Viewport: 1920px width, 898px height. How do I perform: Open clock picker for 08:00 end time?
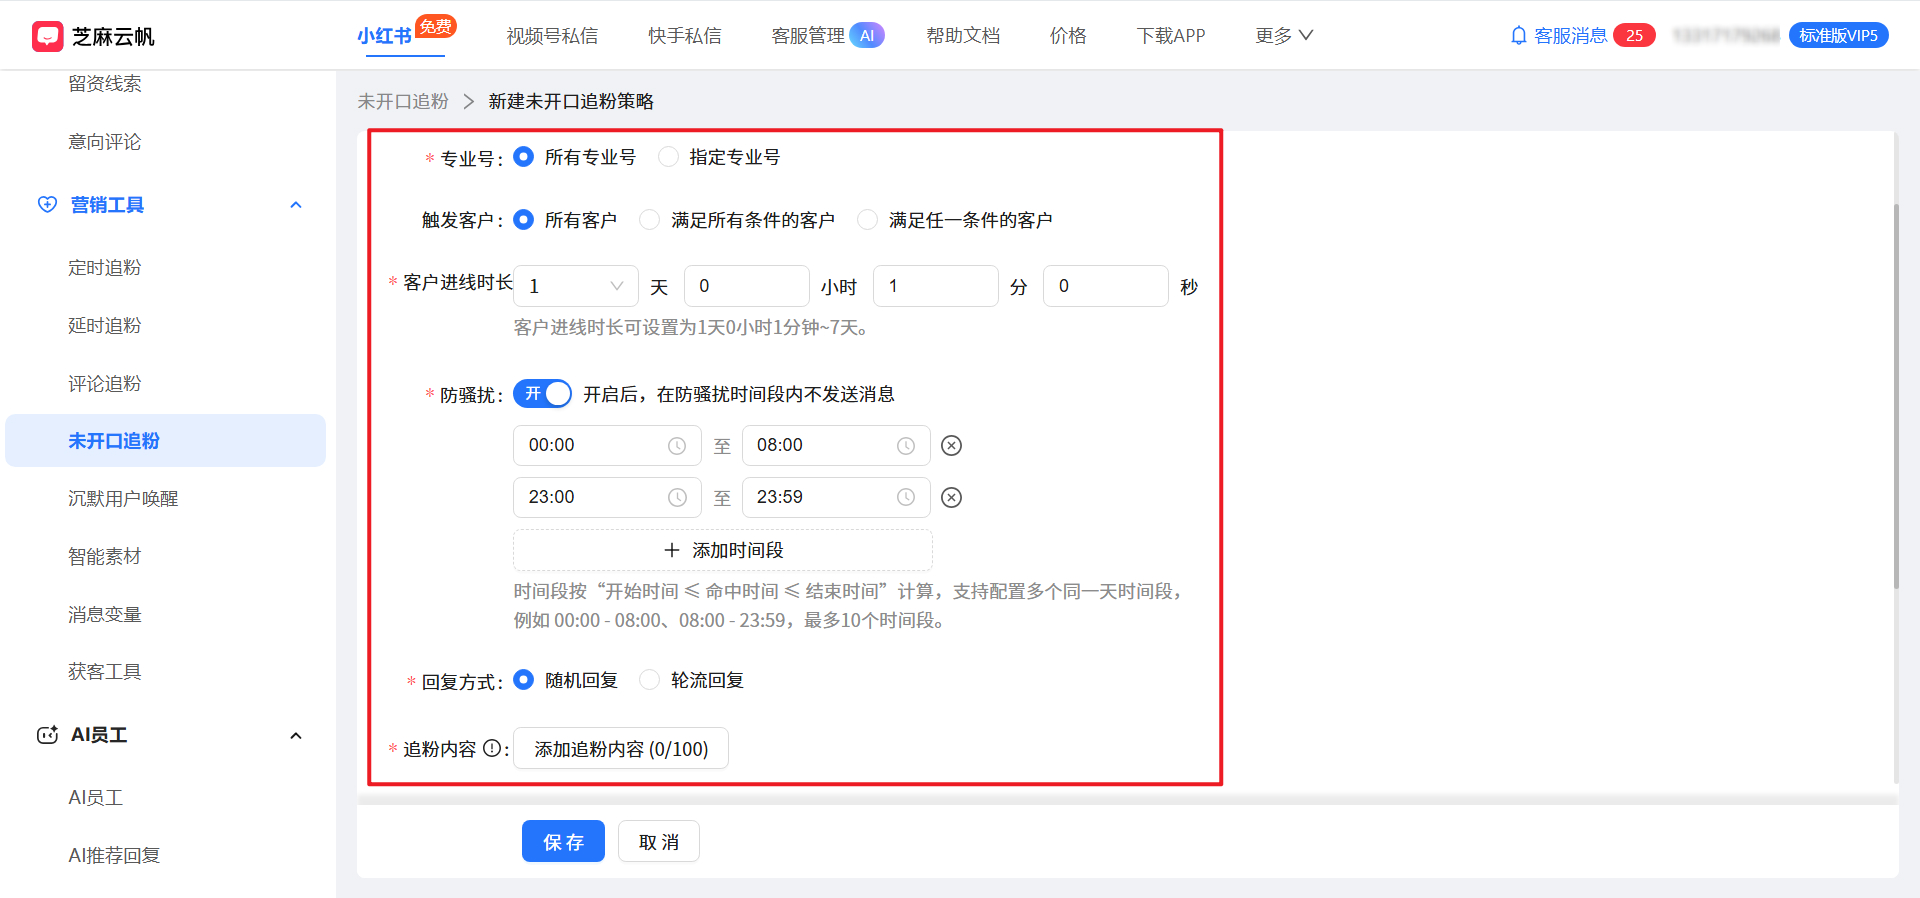click(x=906, y=446)
